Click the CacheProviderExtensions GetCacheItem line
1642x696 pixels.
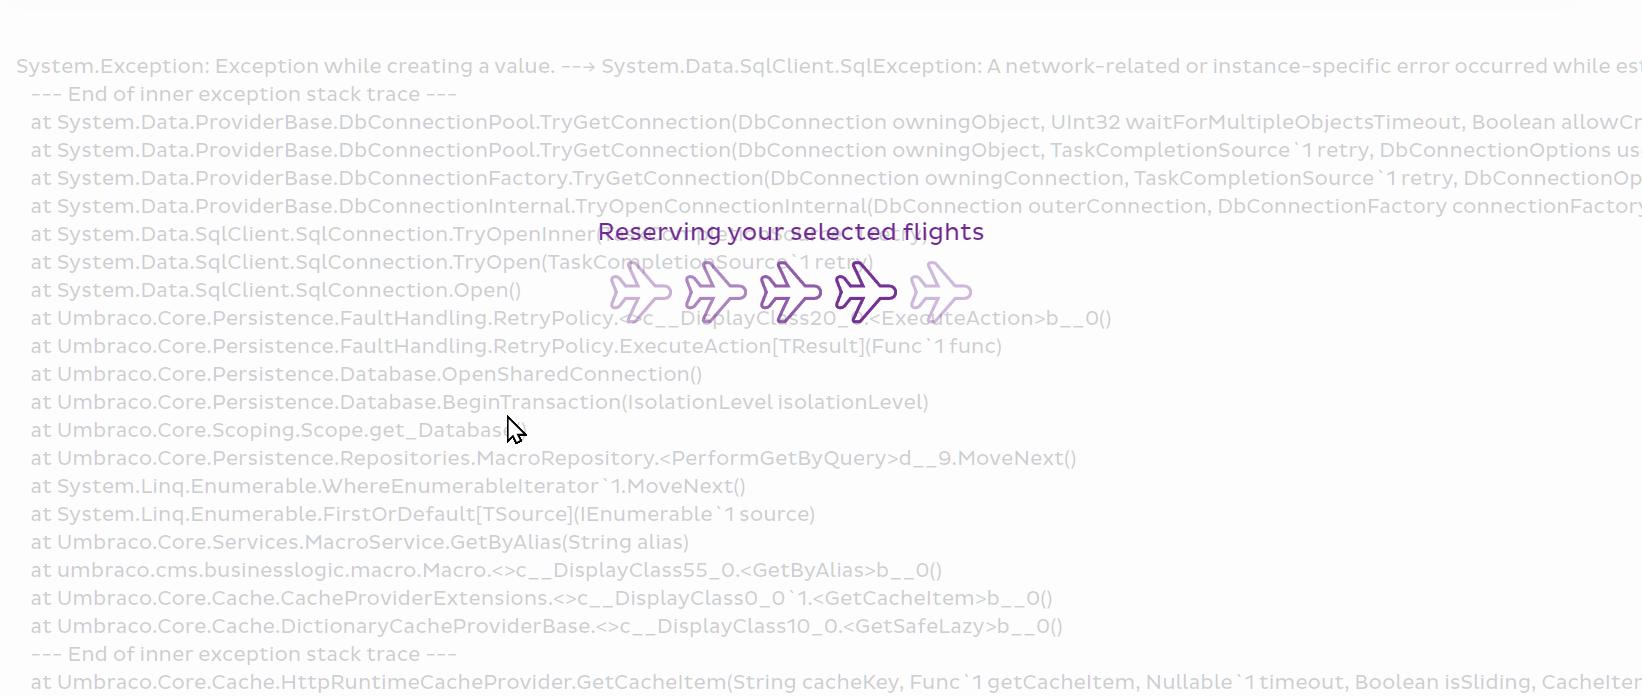(x=542, y=598)
